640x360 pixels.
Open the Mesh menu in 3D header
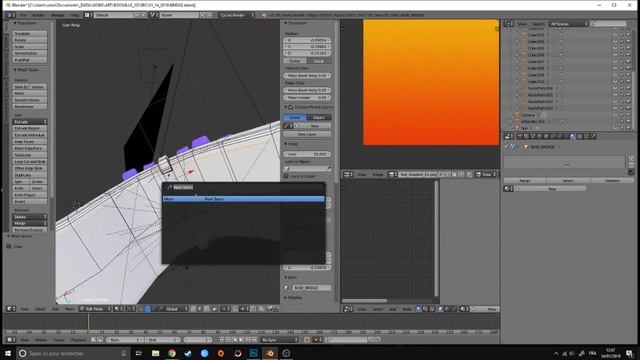(x=69, y=309)
